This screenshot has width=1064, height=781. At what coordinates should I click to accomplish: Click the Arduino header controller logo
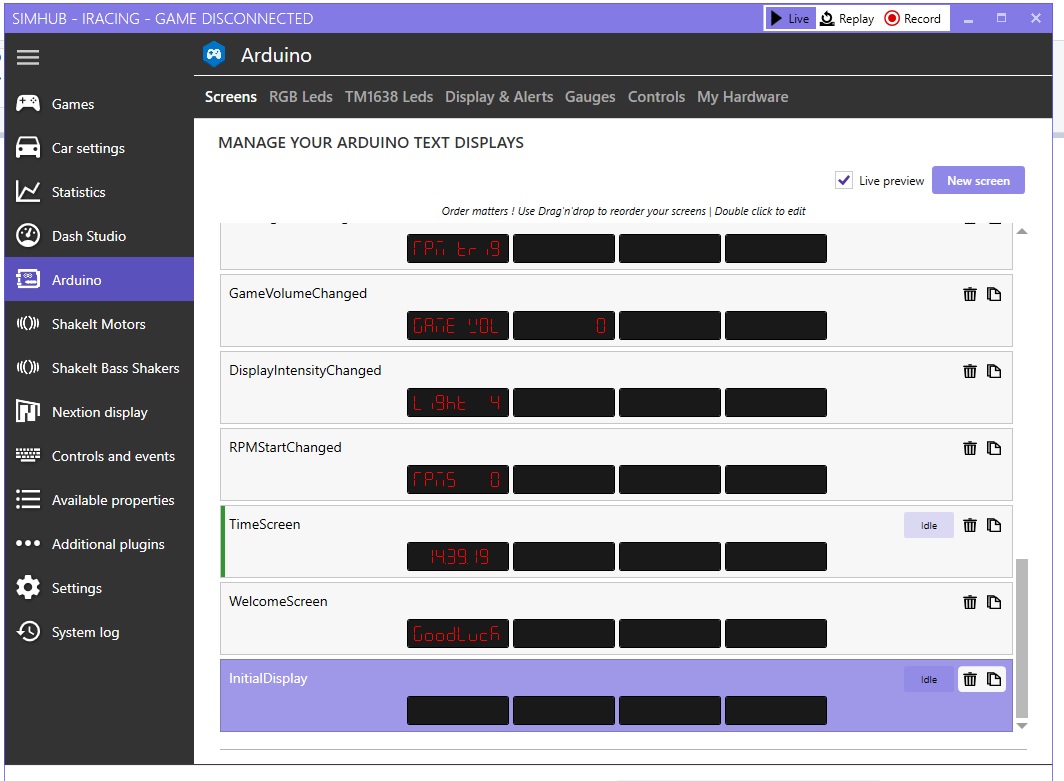214,54
